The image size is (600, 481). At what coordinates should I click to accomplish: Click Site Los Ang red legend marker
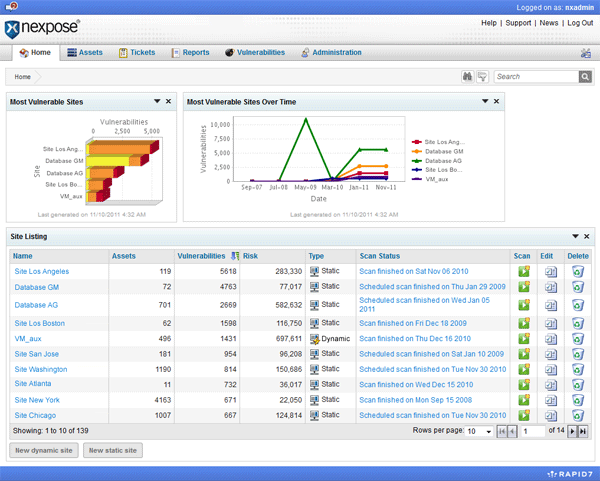[x=416, y=142]
